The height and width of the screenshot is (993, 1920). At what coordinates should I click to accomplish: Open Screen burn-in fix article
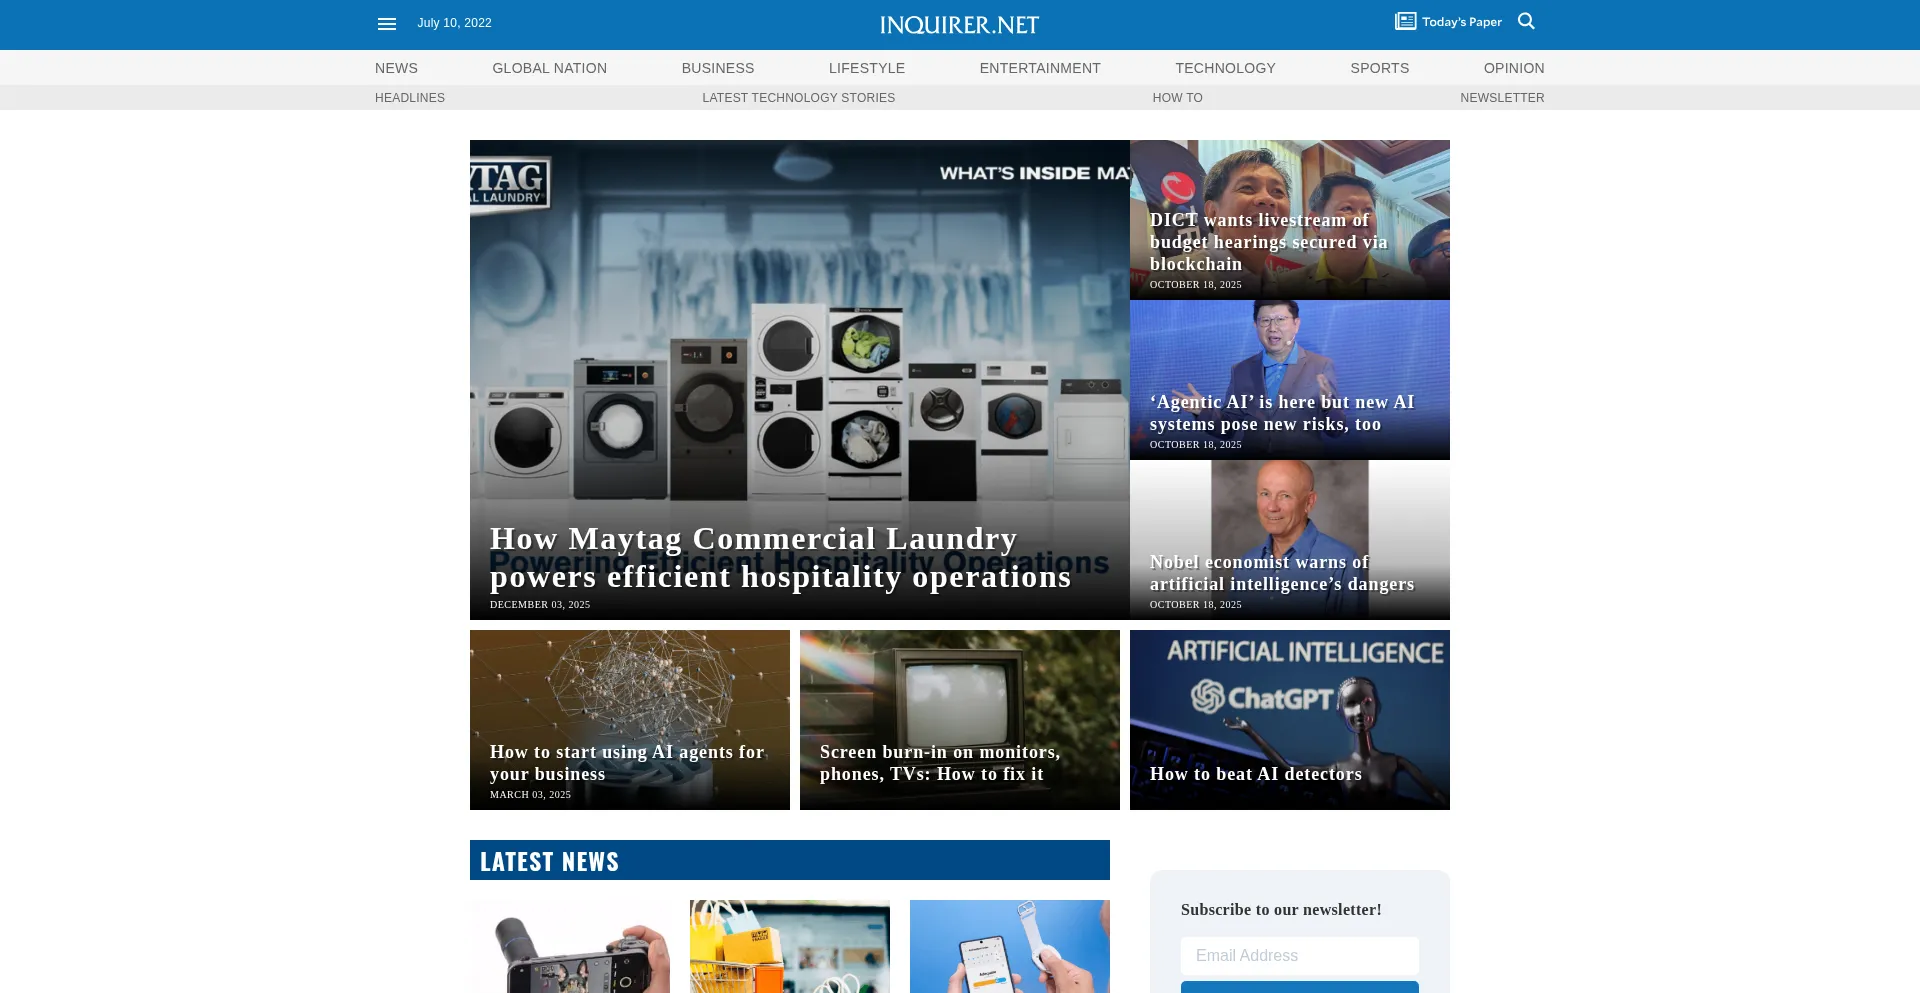[939, 763]
